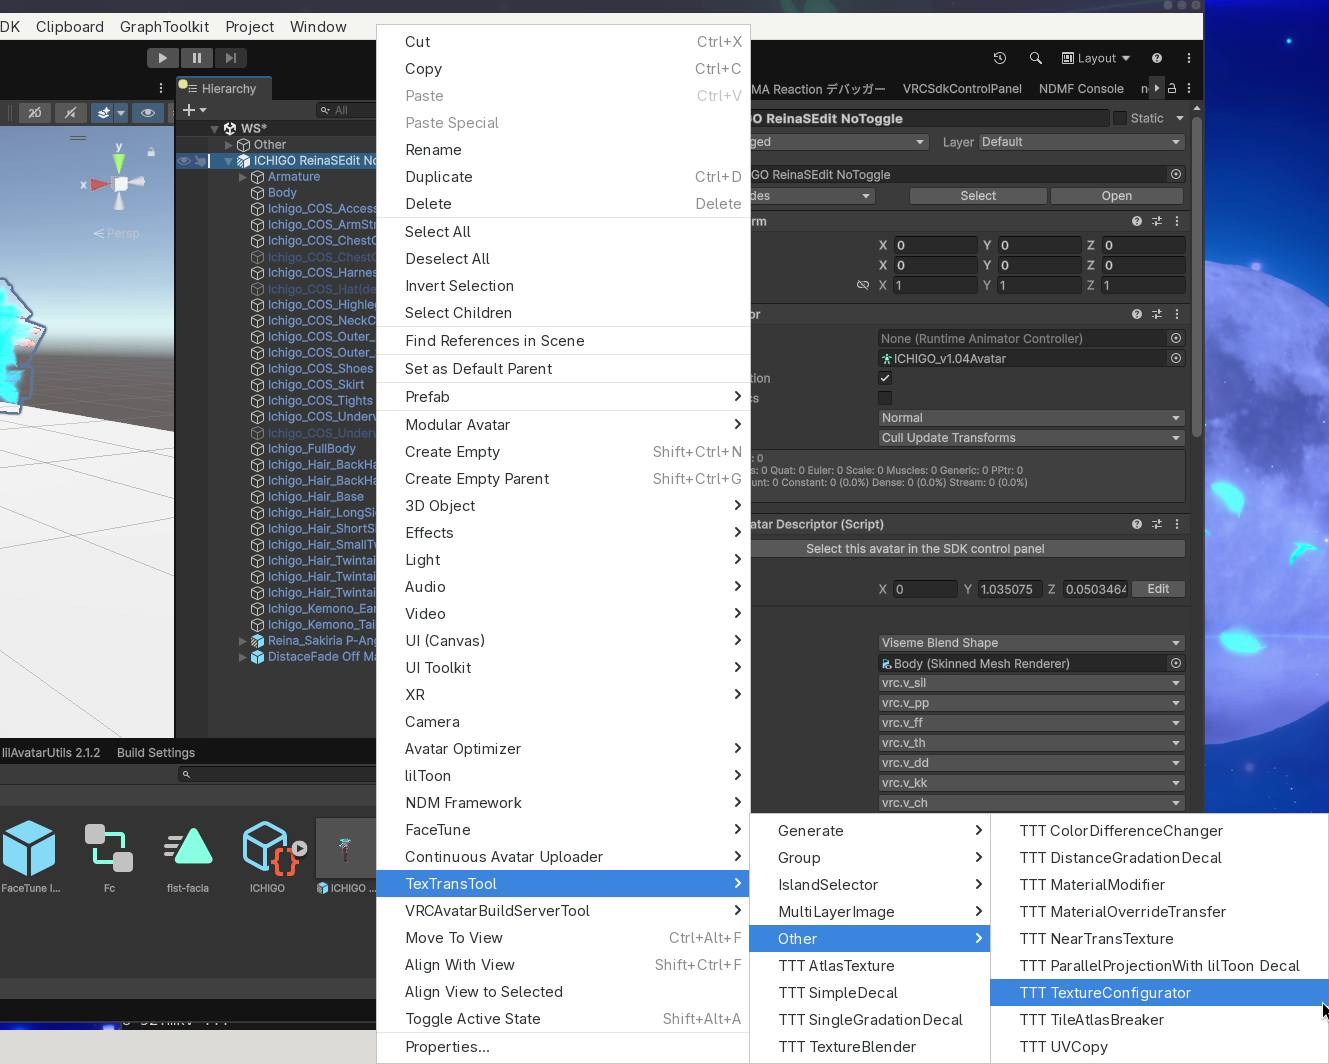Click the top toolbar help icon

tap(1157, 58)
